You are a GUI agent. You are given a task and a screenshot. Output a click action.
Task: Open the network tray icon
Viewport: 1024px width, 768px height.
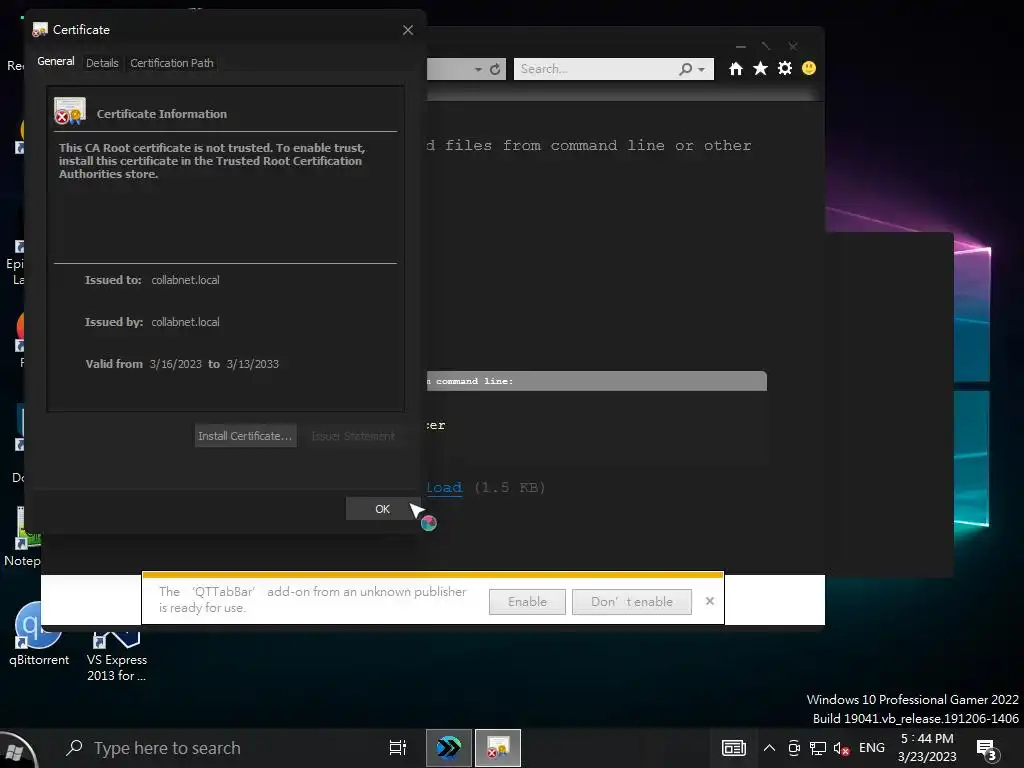[x=818, y=748]
